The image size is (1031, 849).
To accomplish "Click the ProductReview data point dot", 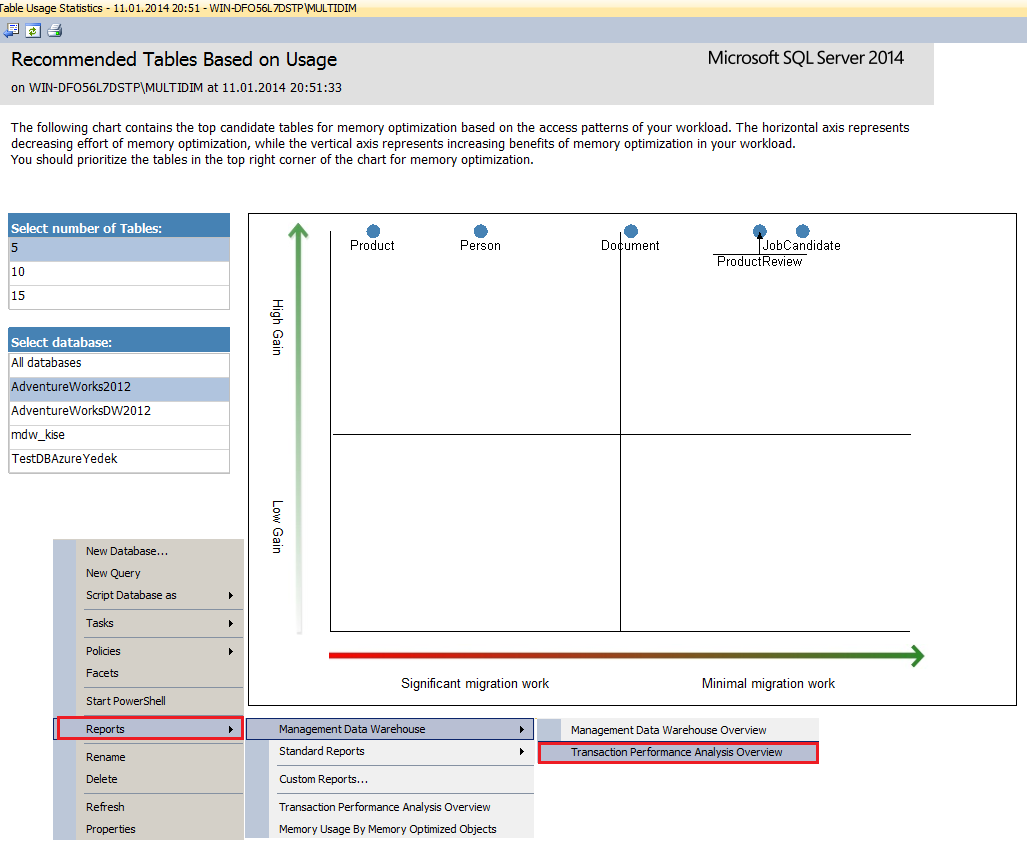I will 759,231.
